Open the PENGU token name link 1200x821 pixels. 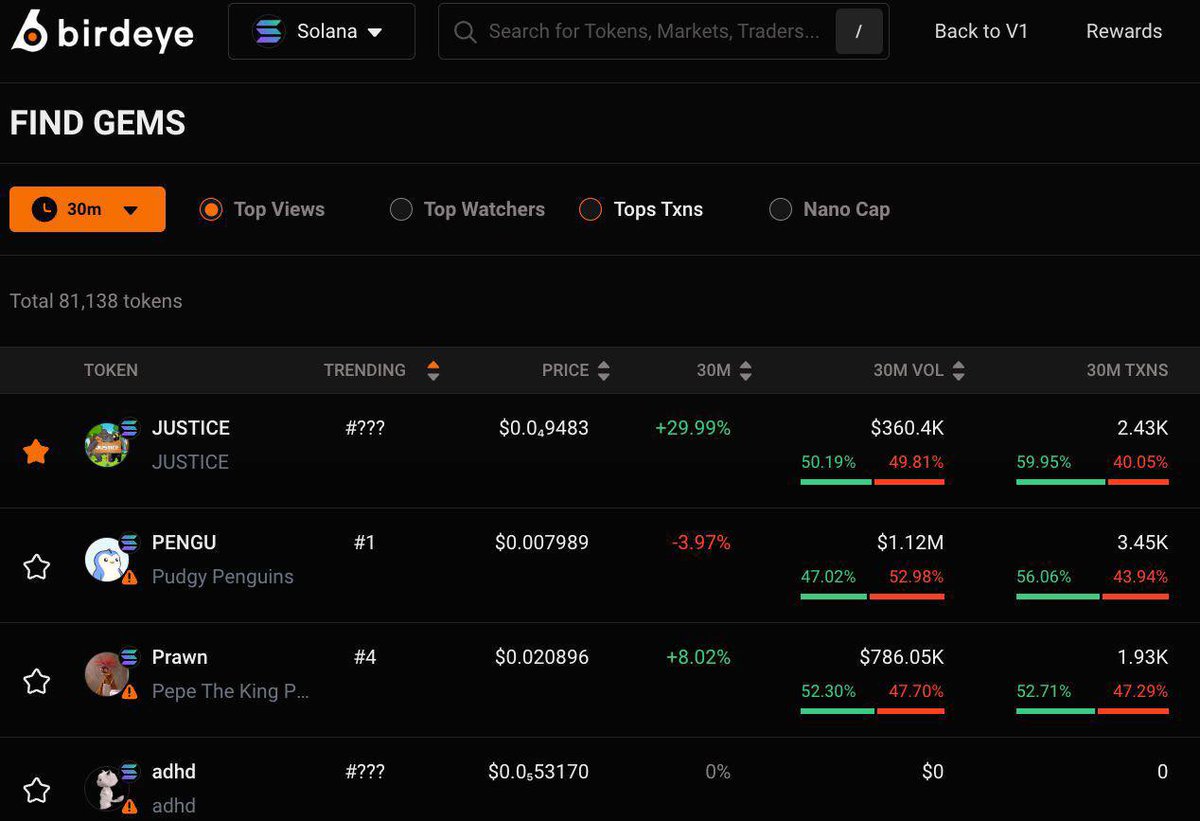pyautogui.click(x=184, y=543)
